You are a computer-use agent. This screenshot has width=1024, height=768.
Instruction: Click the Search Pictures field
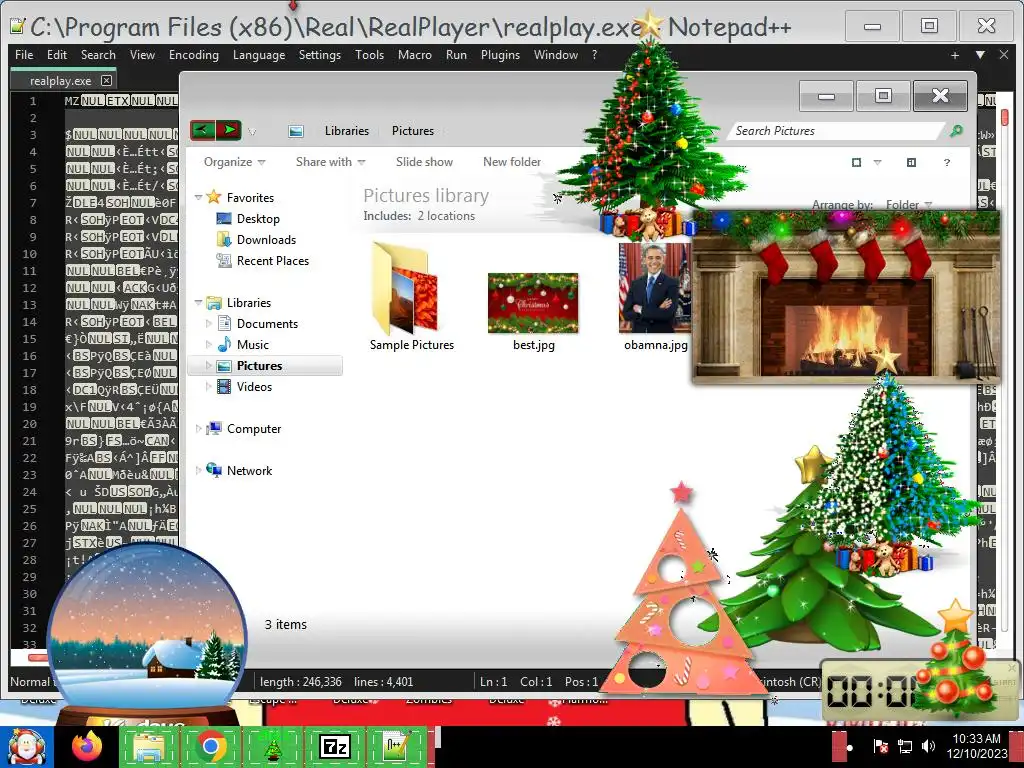click(837, 131)
